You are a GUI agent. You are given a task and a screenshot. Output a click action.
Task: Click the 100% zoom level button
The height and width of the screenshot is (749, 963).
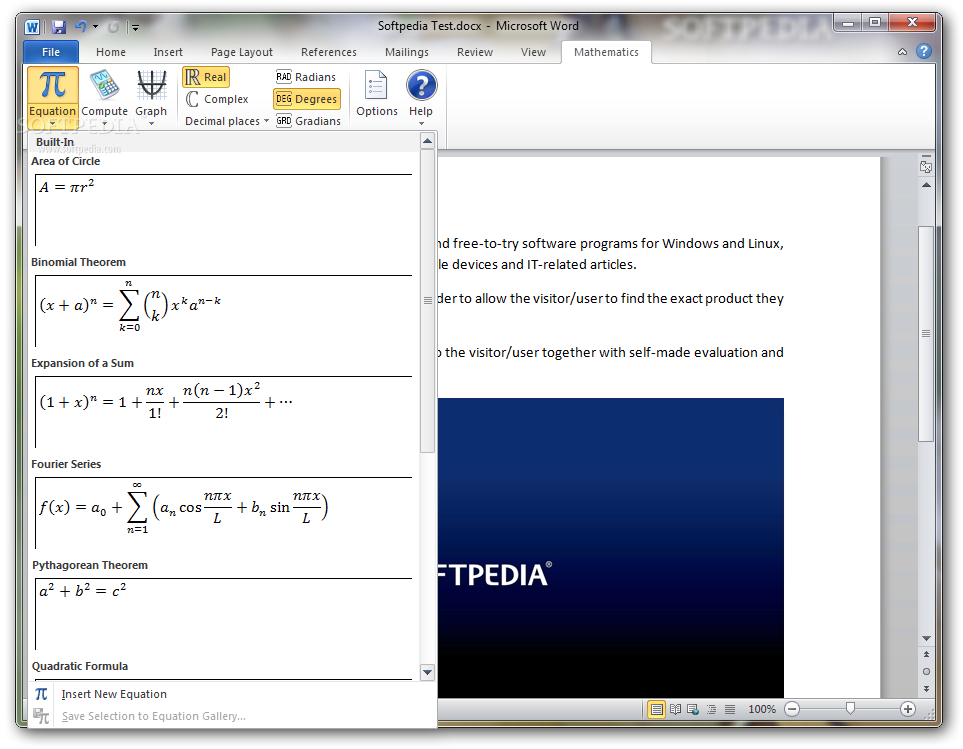pos(762,710)
